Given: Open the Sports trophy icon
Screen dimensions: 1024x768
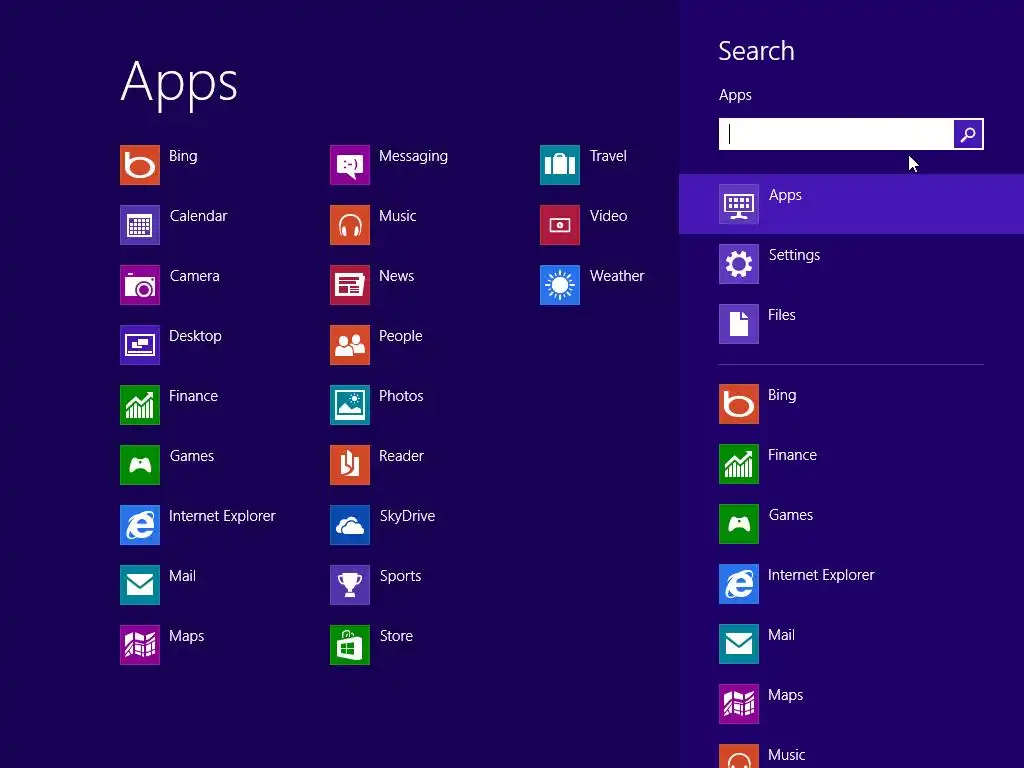Looking at the screenshot, I should (x=350, y=585).
